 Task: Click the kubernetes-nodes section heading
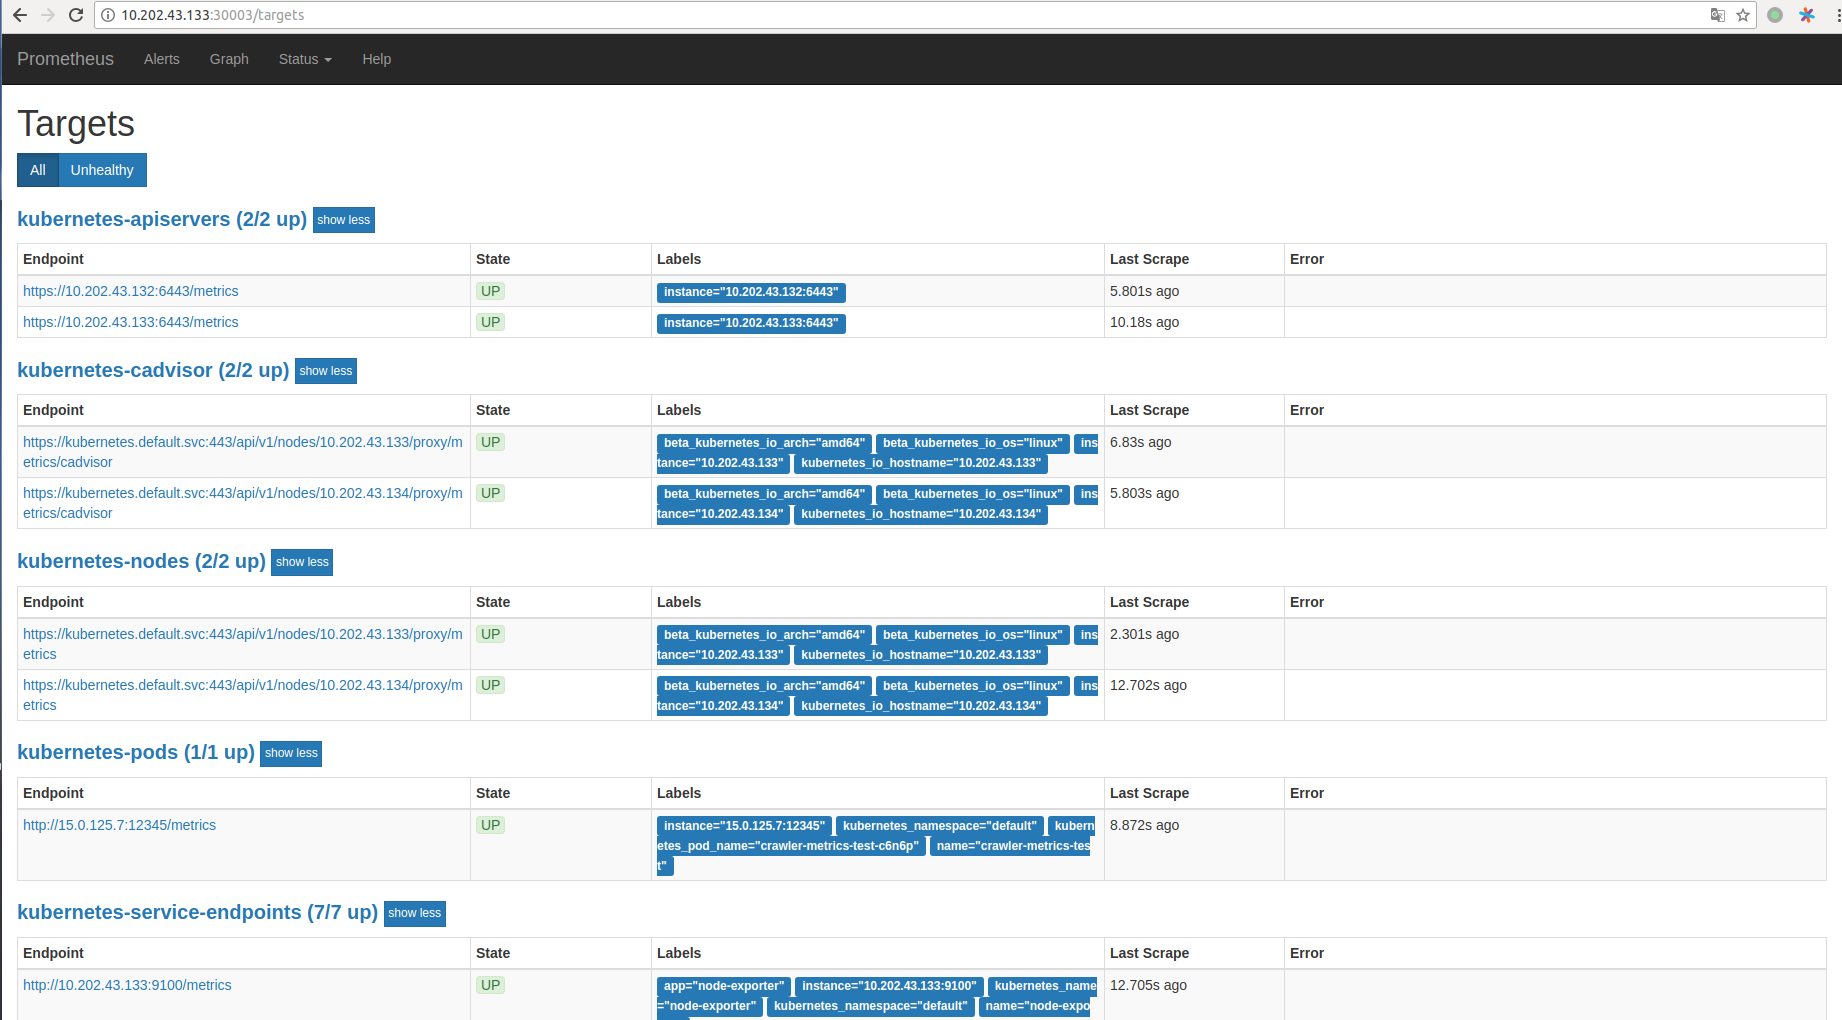141,561
